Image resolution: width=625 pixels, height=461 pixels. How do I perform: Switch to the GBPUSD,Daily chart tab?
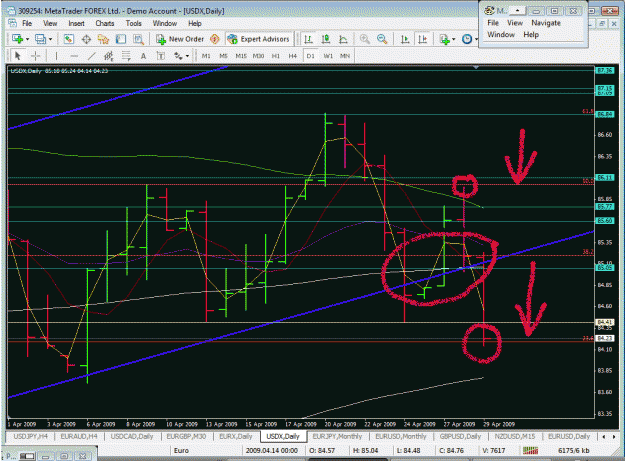click(460, 436)
